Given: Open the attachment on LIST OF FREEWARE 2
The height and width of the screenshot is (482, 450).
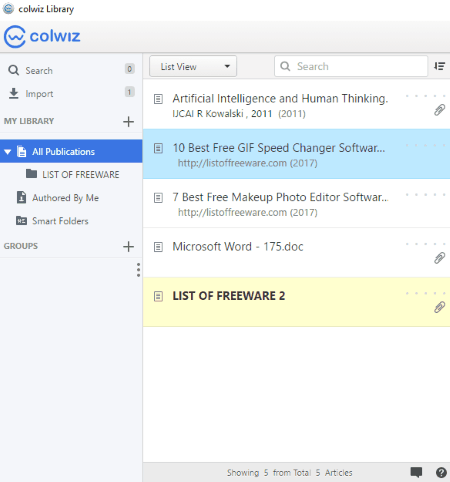Looking at the screenshot, I should click(x=439, y=307).
